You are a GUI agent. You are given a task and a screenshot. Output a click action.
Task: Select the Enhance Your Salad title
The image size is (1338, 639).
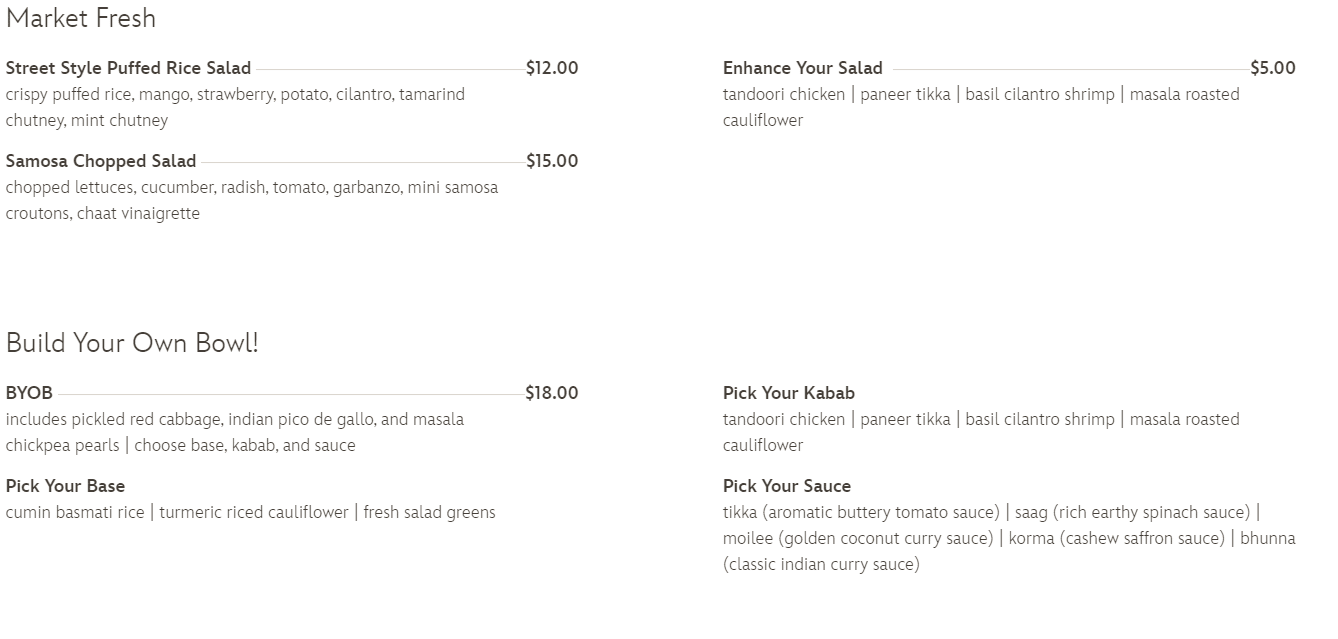[802, 68]
